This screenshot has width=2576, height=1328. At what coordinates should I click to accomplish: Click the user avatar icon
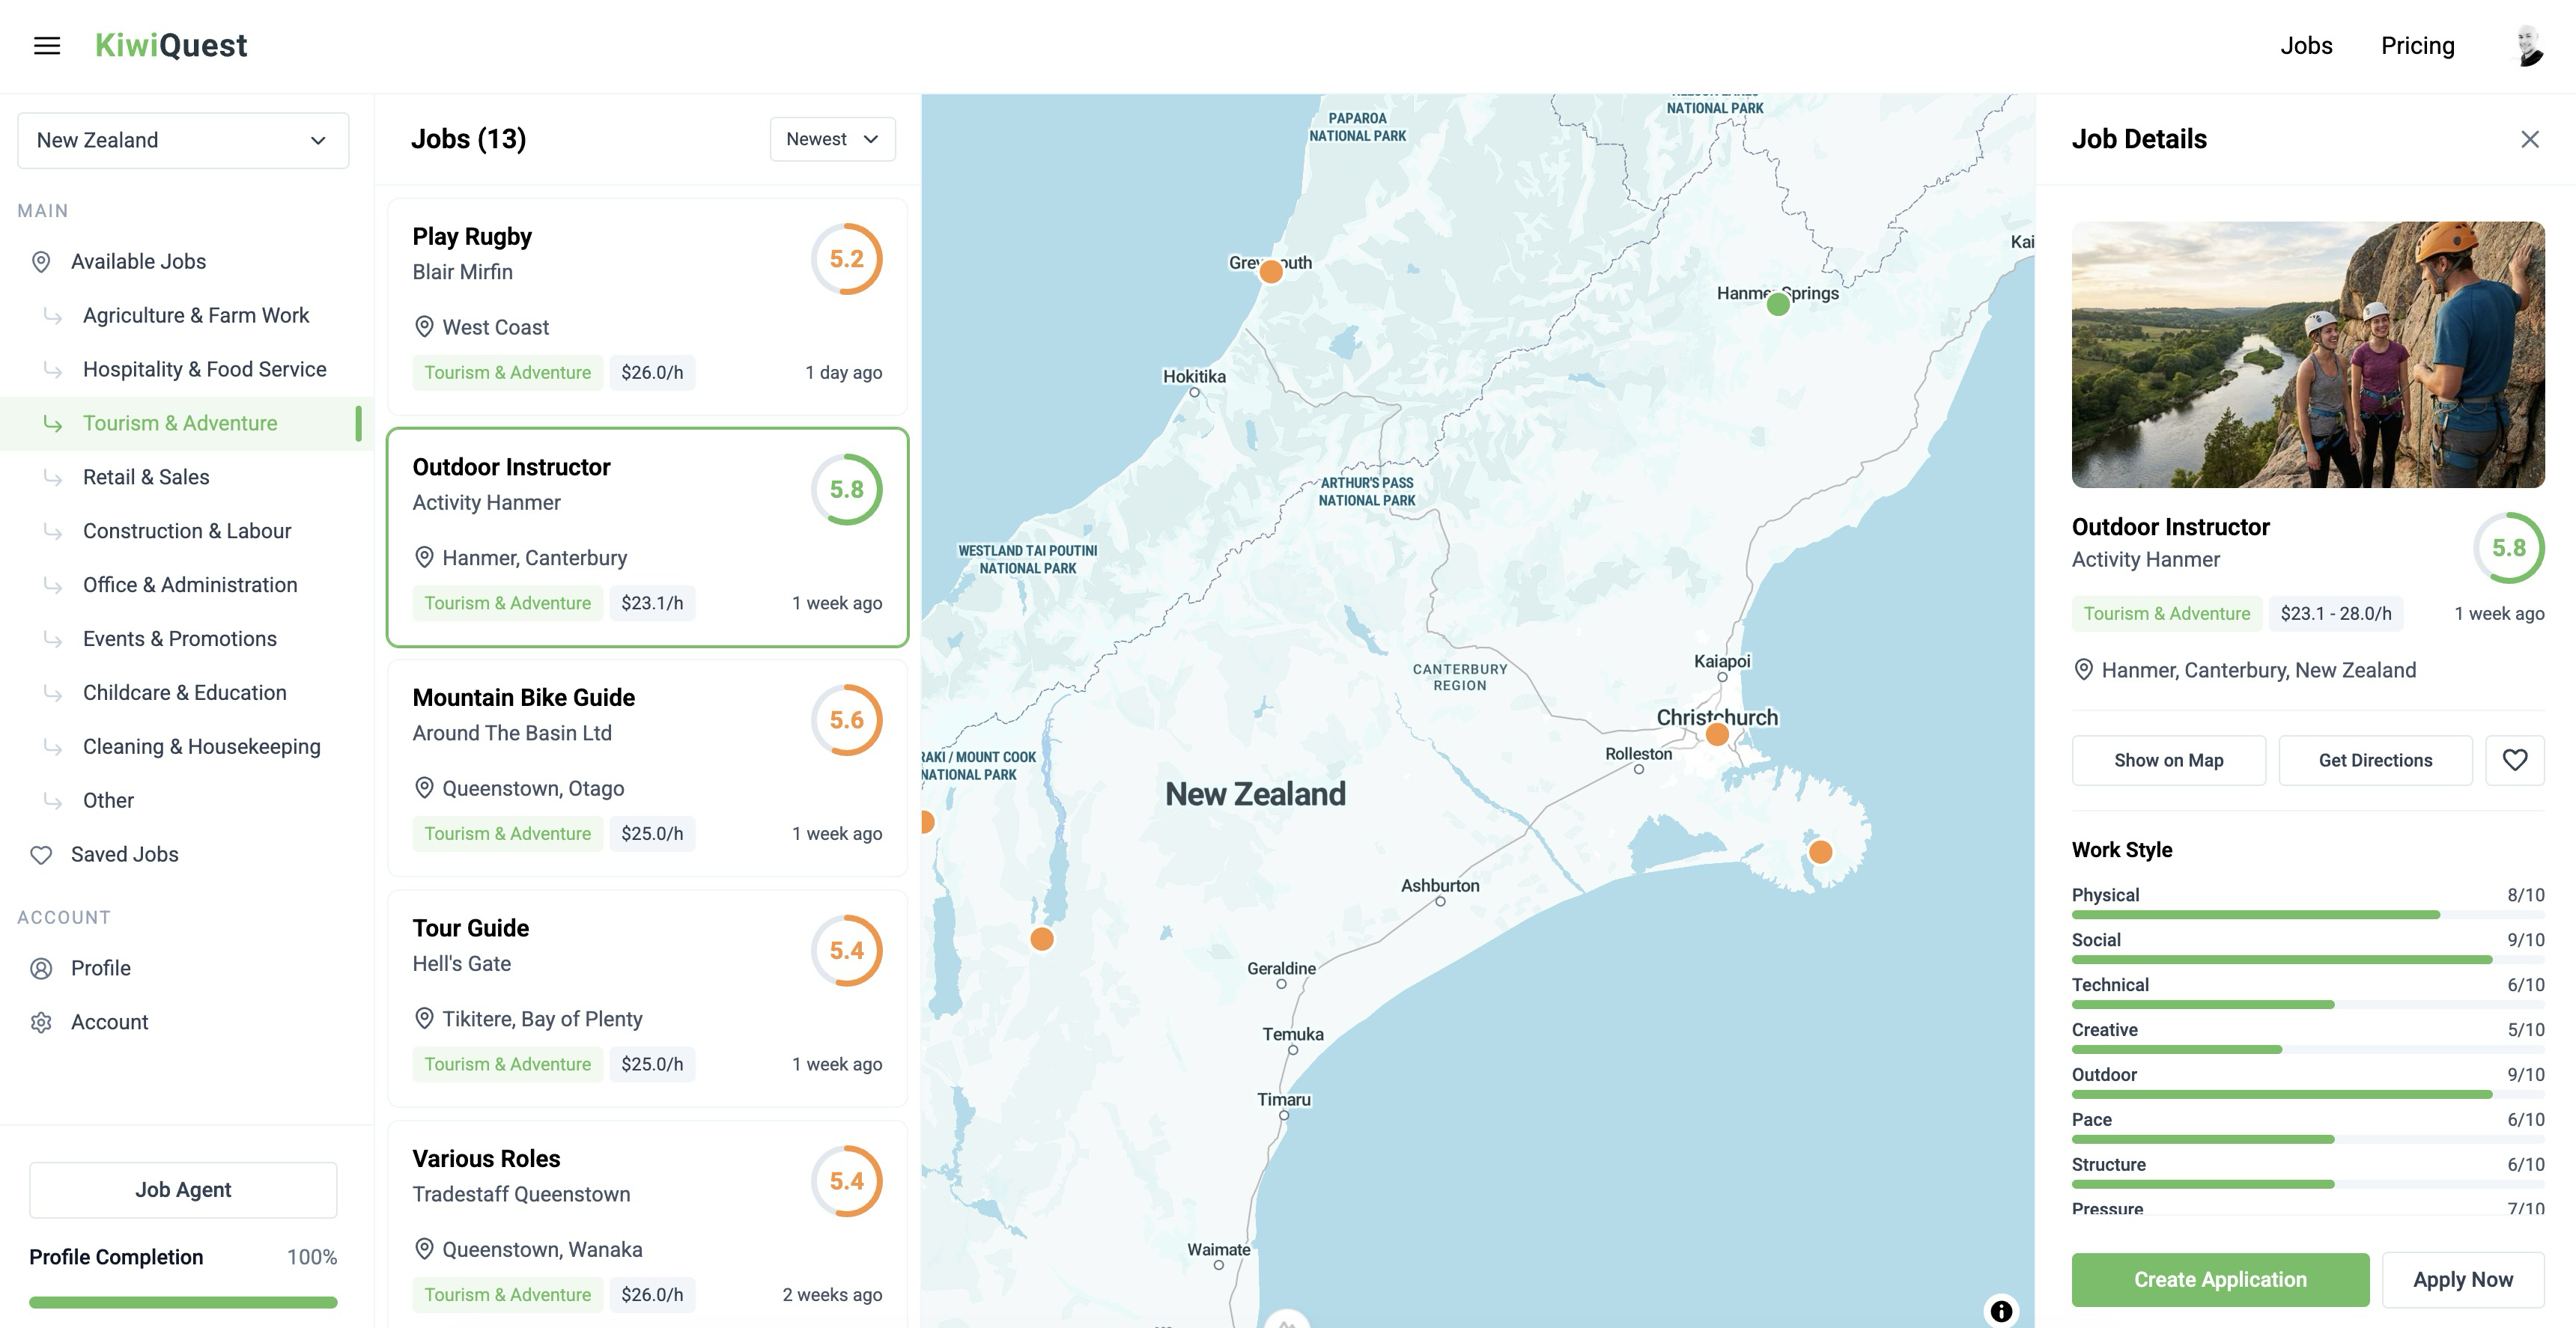pyautogui.click(x=2528, y=46)
